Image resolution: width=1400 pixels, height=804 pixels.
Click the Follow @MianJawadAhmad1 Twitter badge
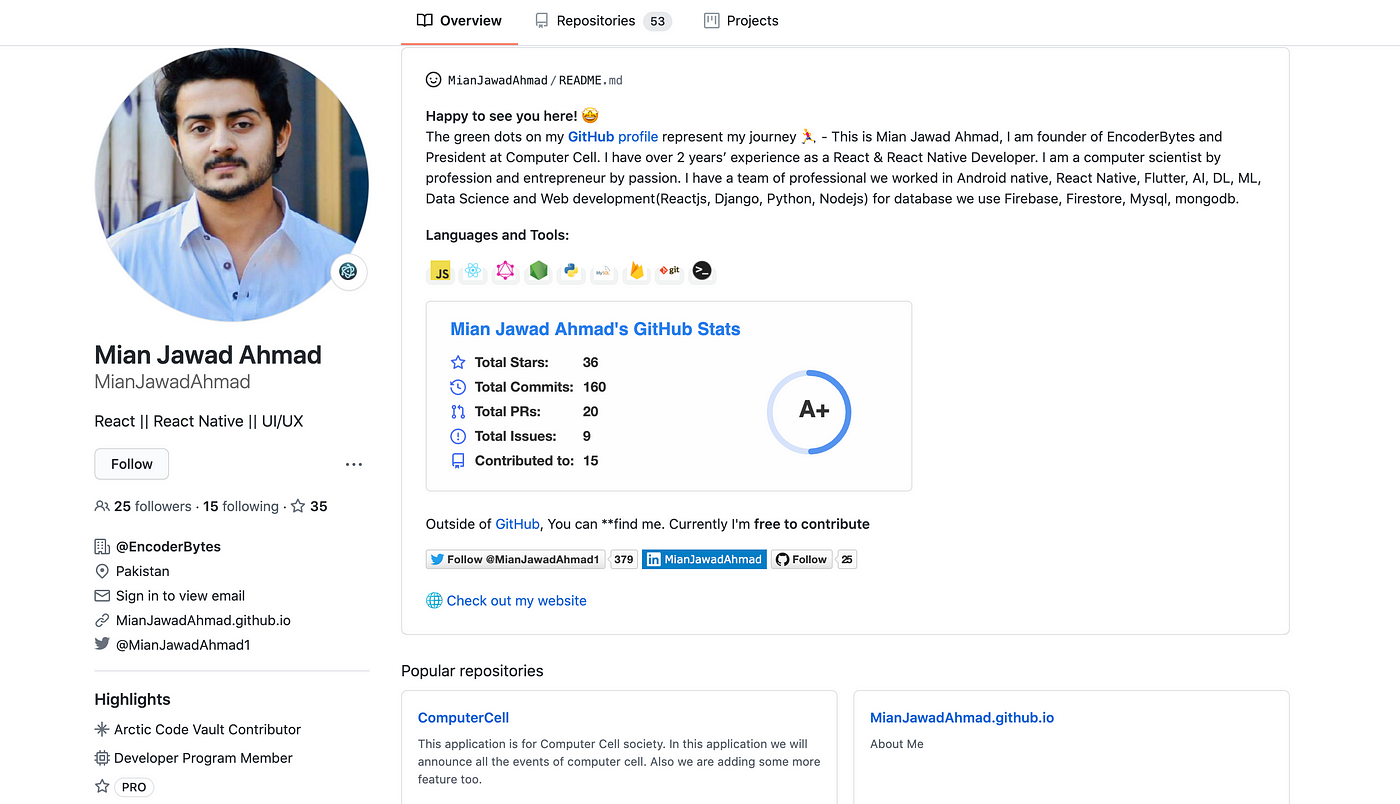click(515, 559)
